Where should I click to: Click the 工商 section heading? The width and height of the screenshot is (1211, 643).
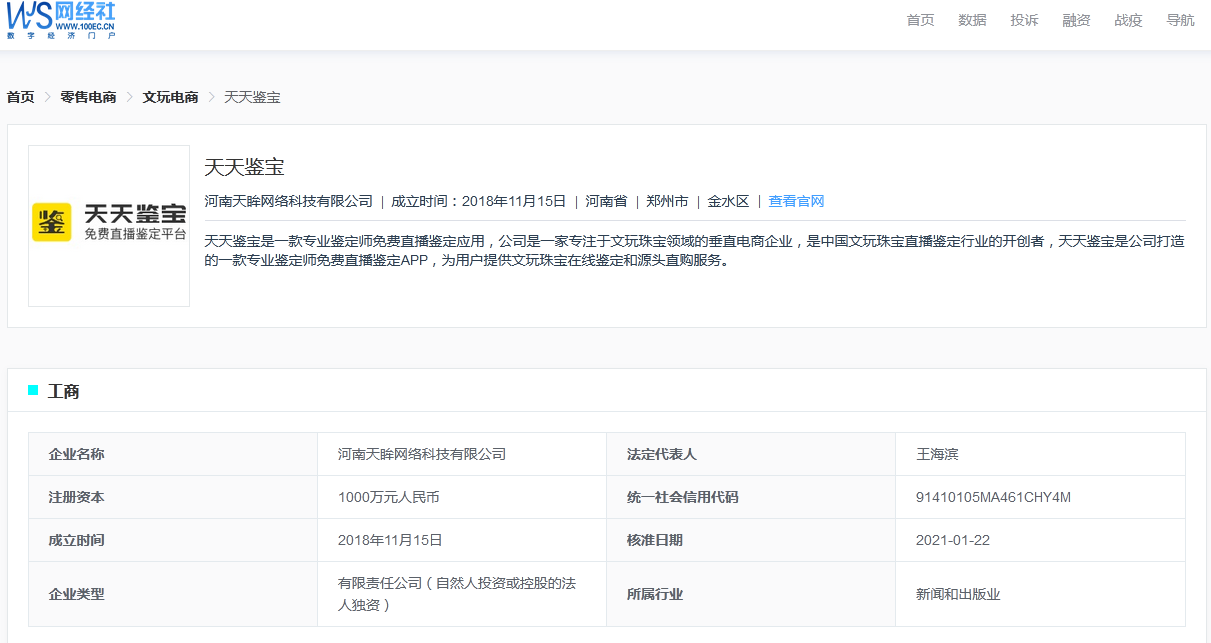(63, 391)
